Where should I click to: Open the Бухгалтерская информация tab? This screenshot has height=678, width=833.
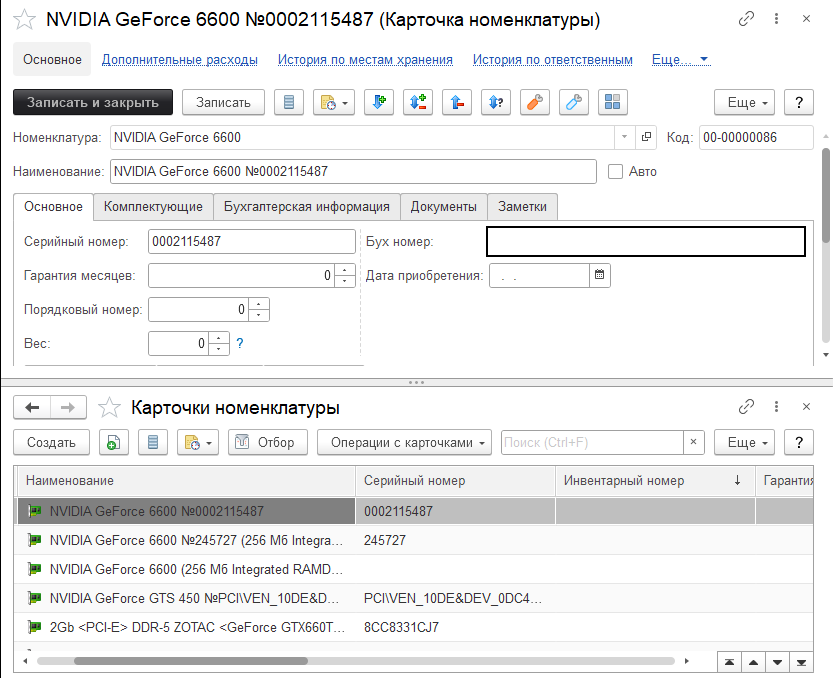[x=306, y=207]
